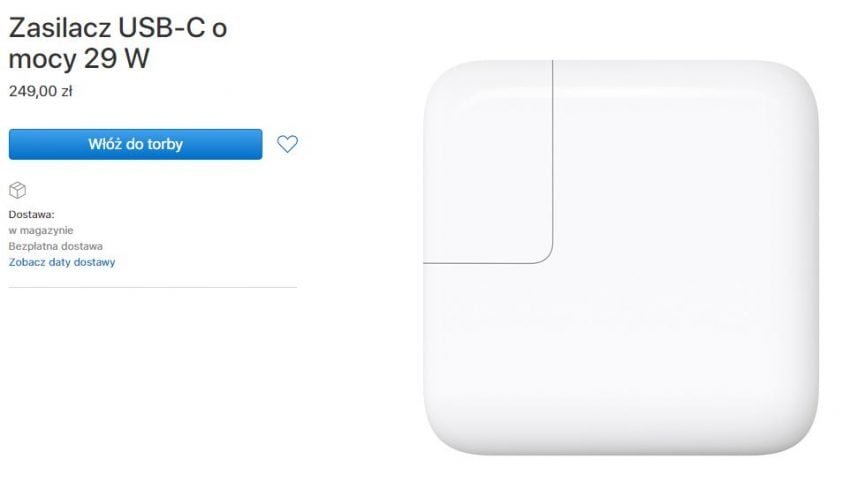Select the Zasilacz USB-C product title
850x482 pixels.
[x=118, y=43]
